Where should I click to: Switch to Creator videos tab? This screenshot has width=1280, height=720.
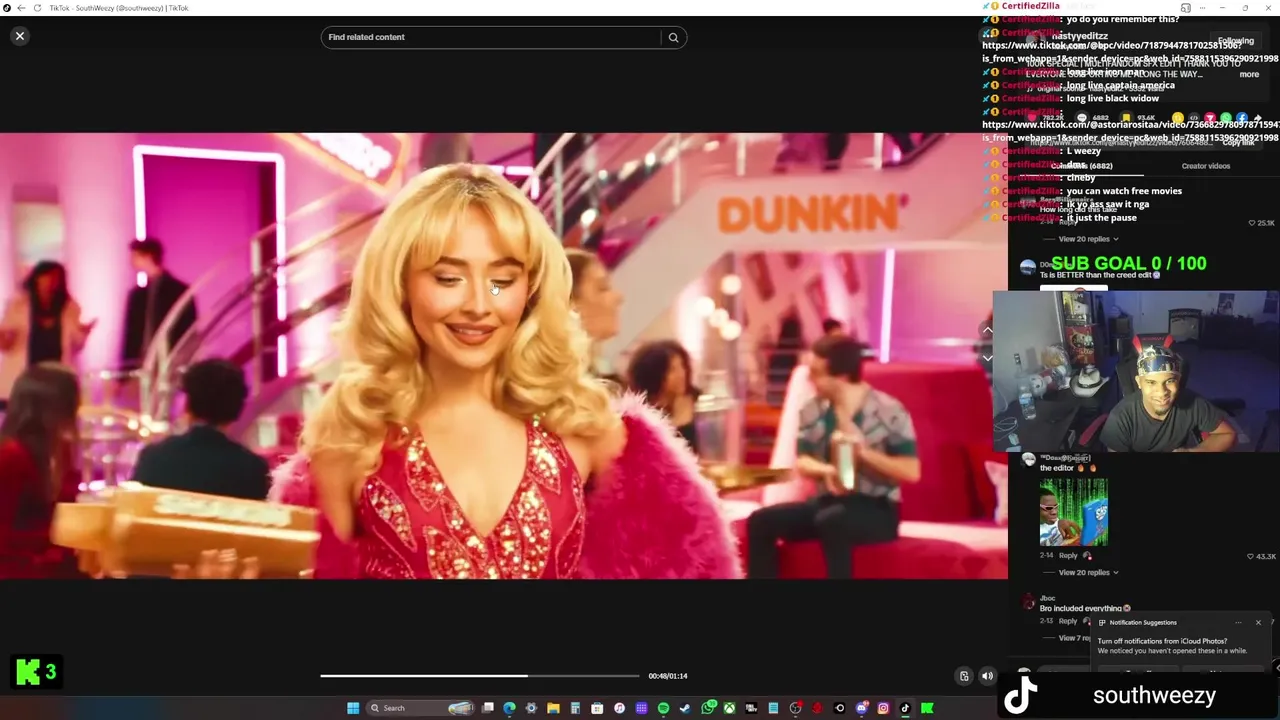[1206, 166]
